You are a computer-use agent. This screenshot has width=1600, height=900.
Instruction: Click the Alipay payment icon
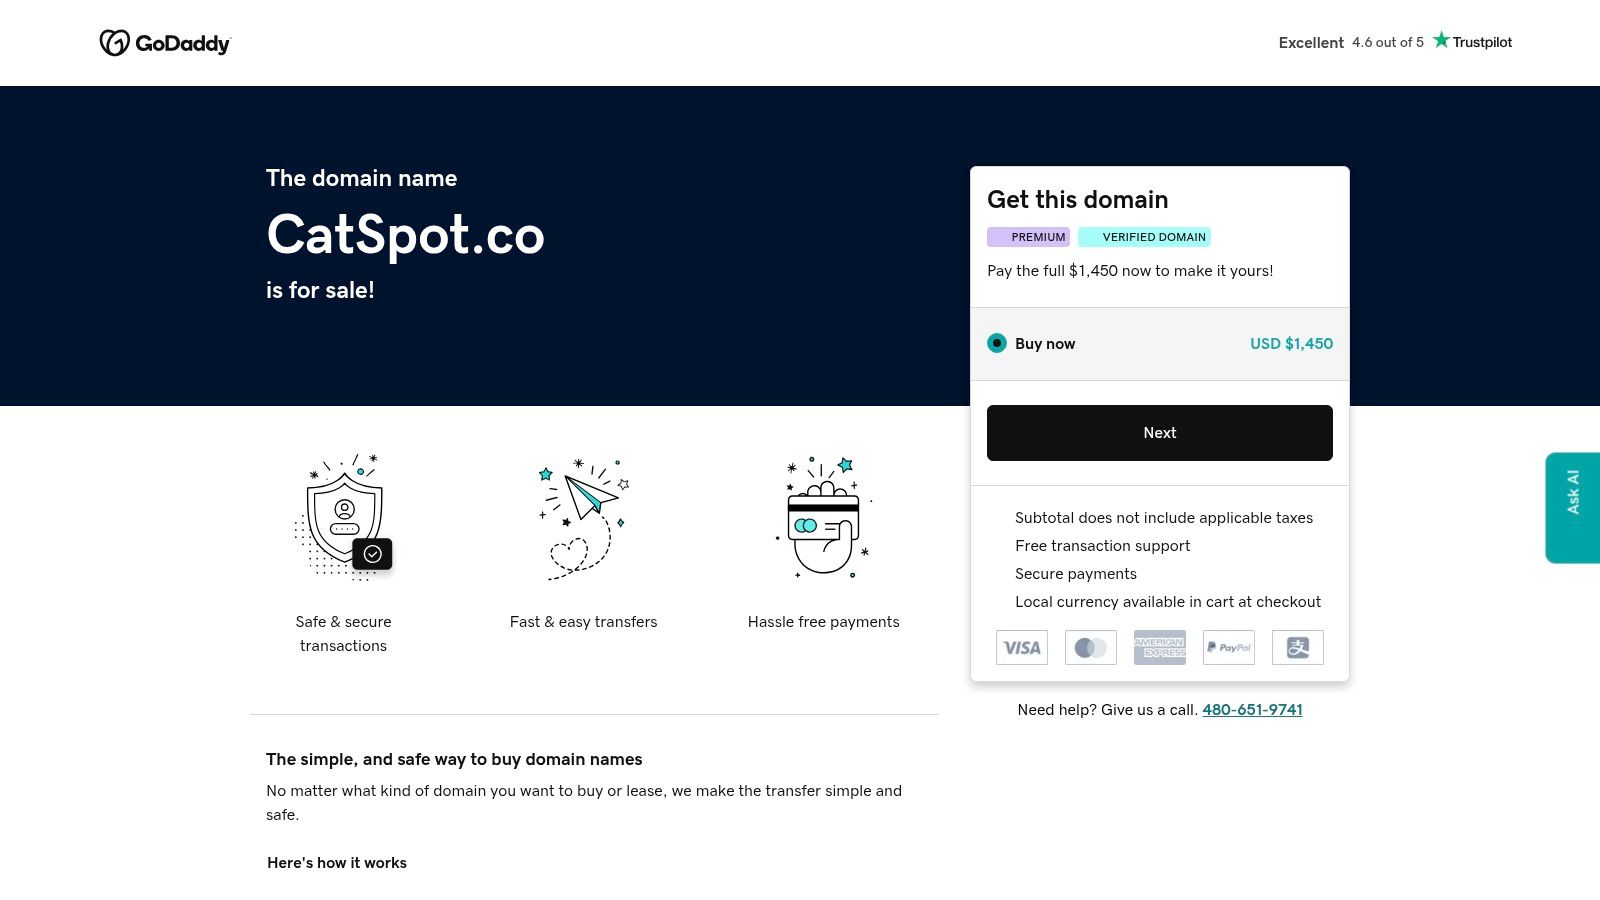click(x=1298, y=647)
